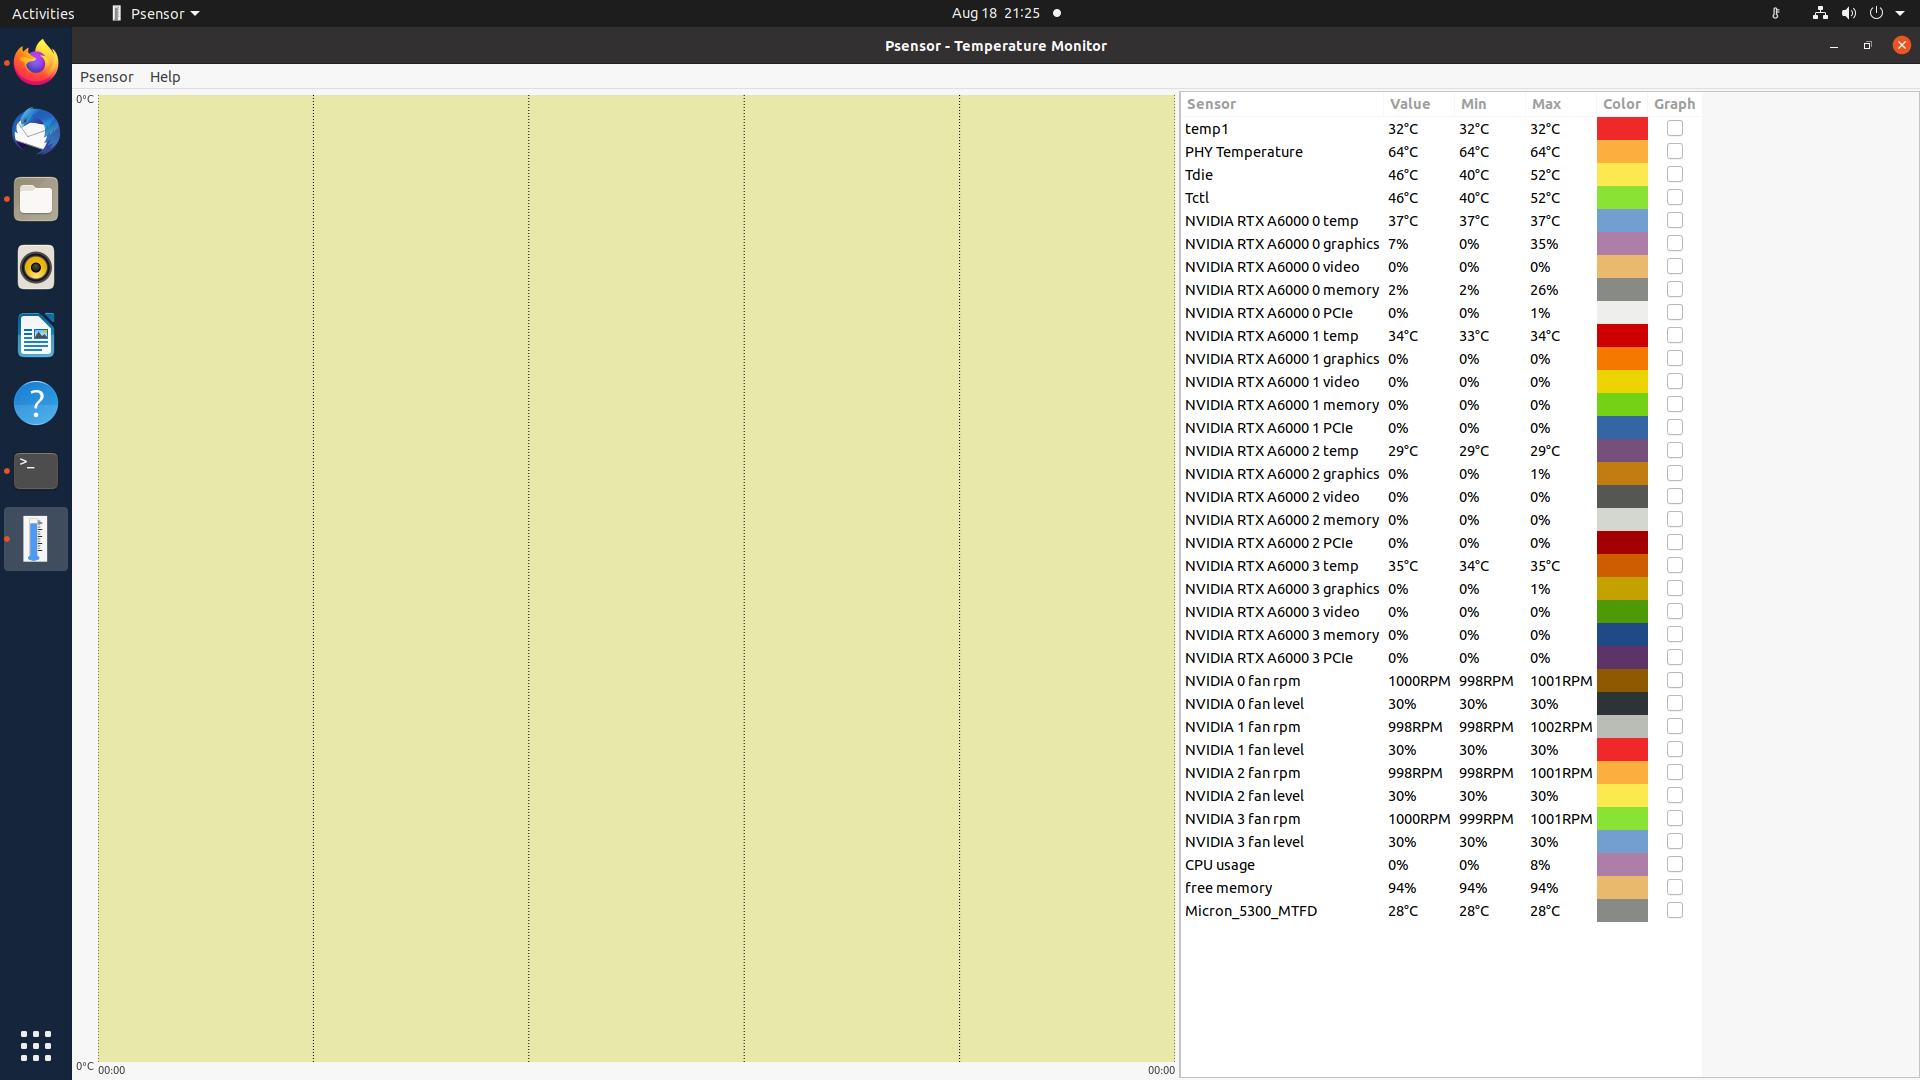Select NVIDIA 2 fan level row
Screen dimensions: 1920x1080
tap(1441, 795)
